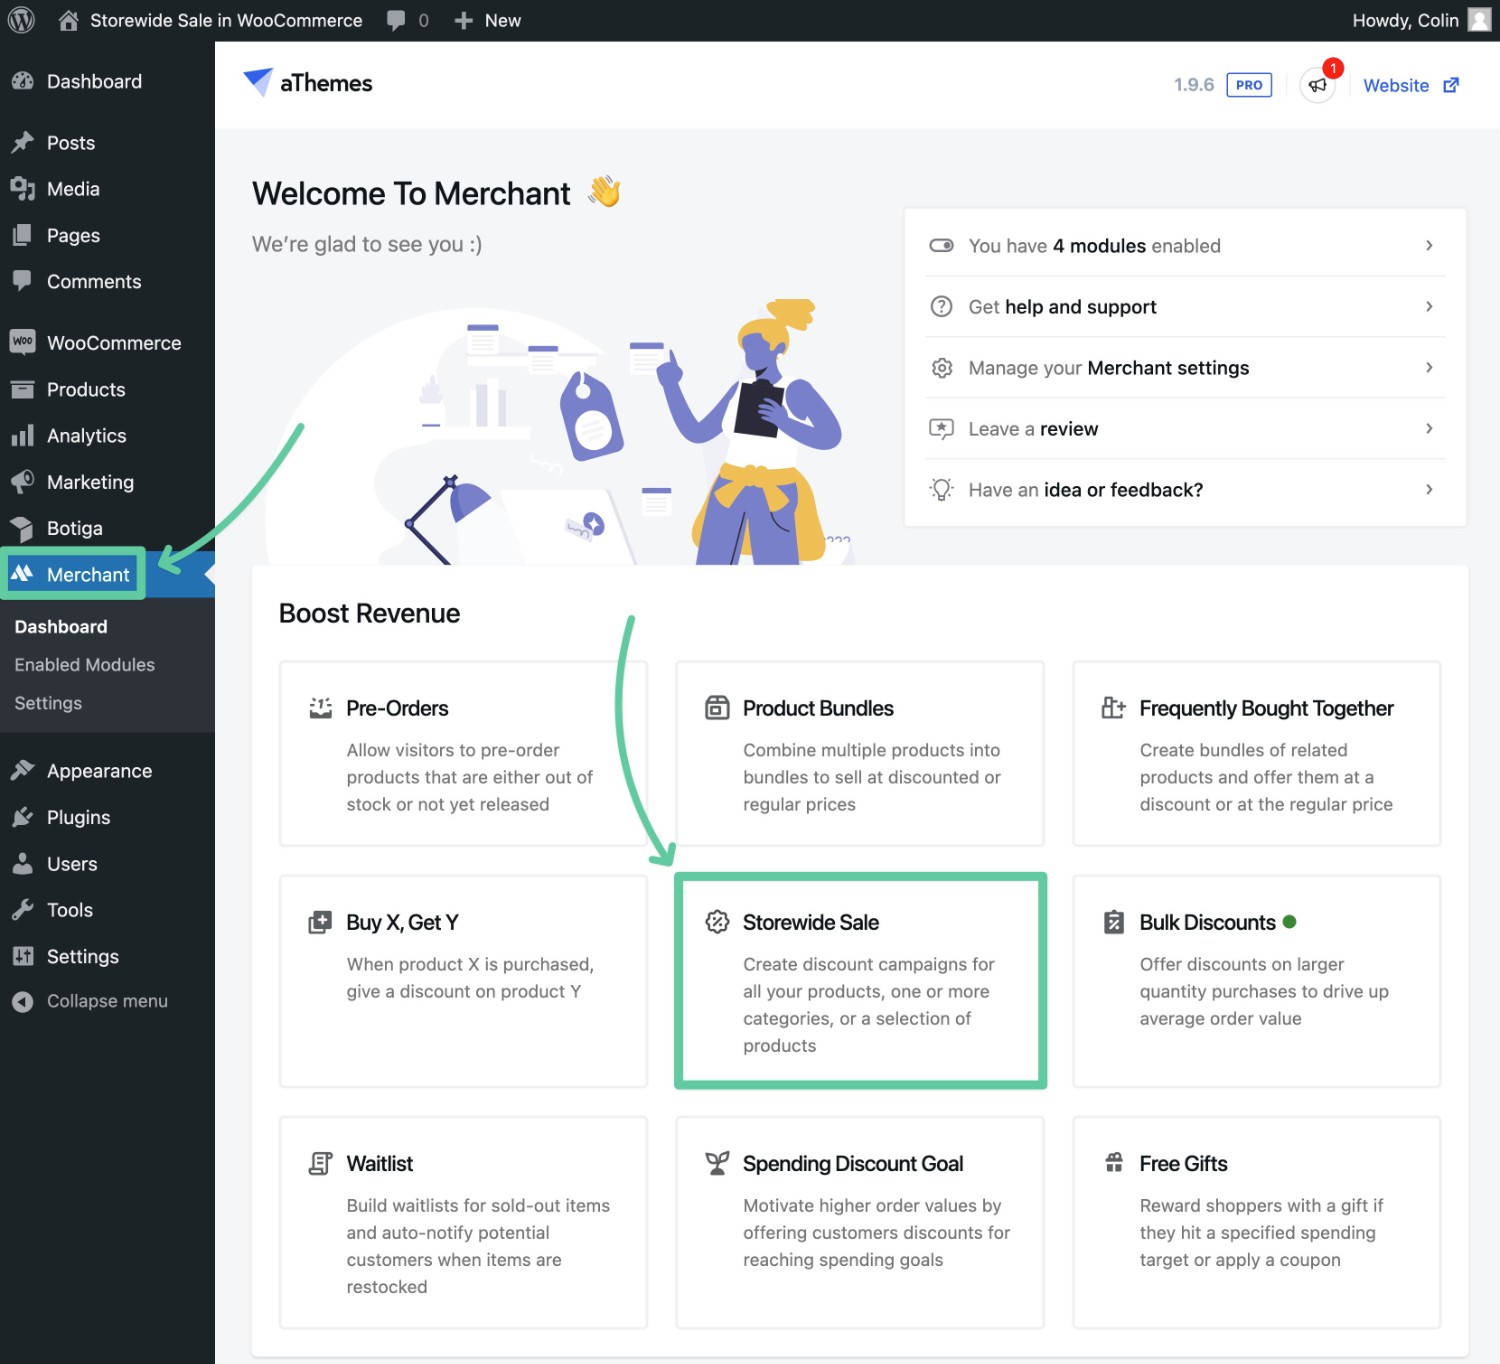Click the Botiga icon in sidebar
Viewport: 1500px width, 1364px height.
pyautogui.click(x=22, y=528)
